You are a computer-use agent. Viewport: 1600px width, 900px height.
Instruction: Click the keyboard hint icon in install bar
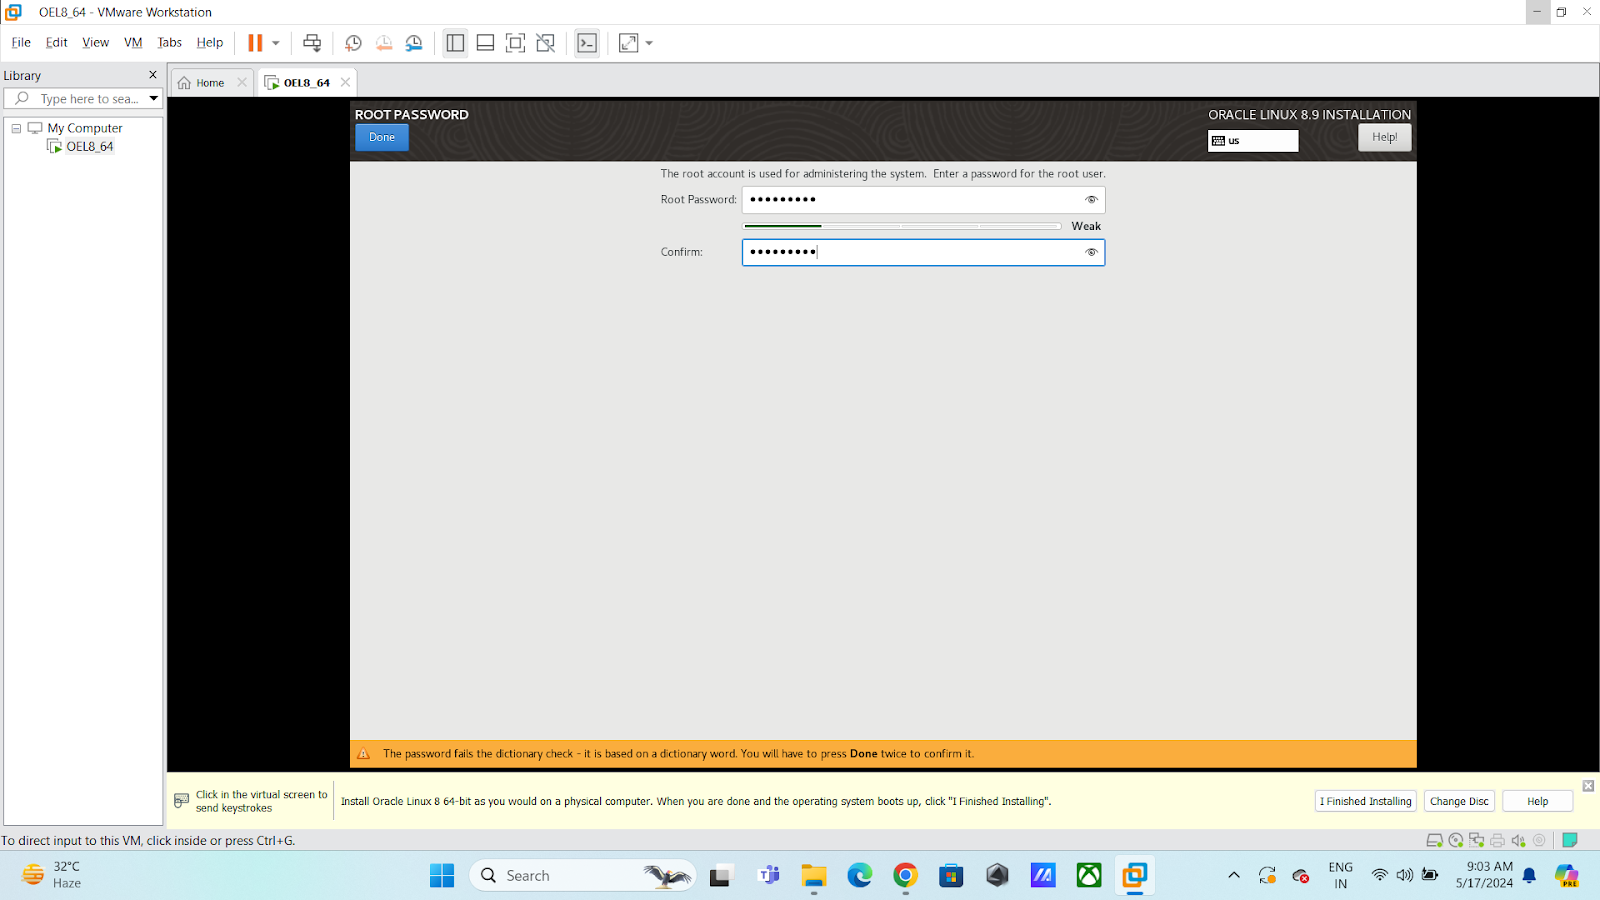[181, 800]
